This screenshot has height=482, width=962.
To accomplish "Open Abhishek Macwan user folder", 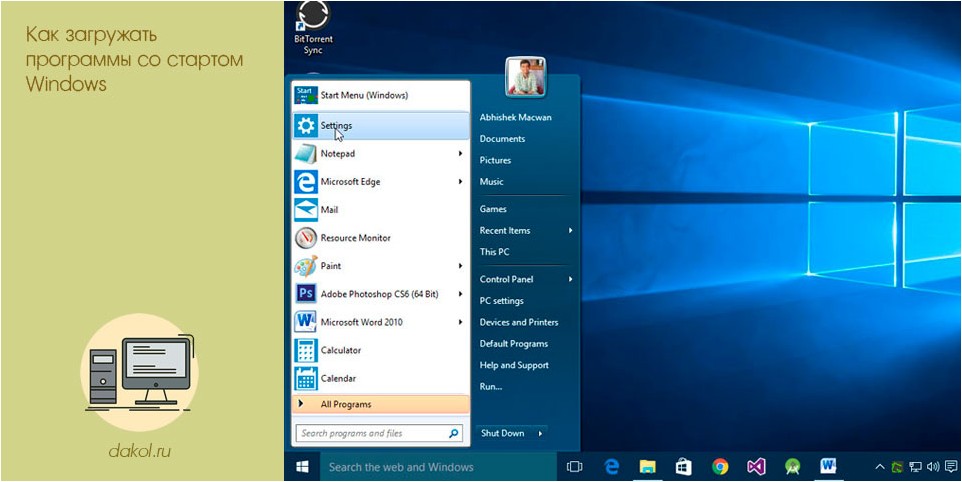I will pos(515,118).
